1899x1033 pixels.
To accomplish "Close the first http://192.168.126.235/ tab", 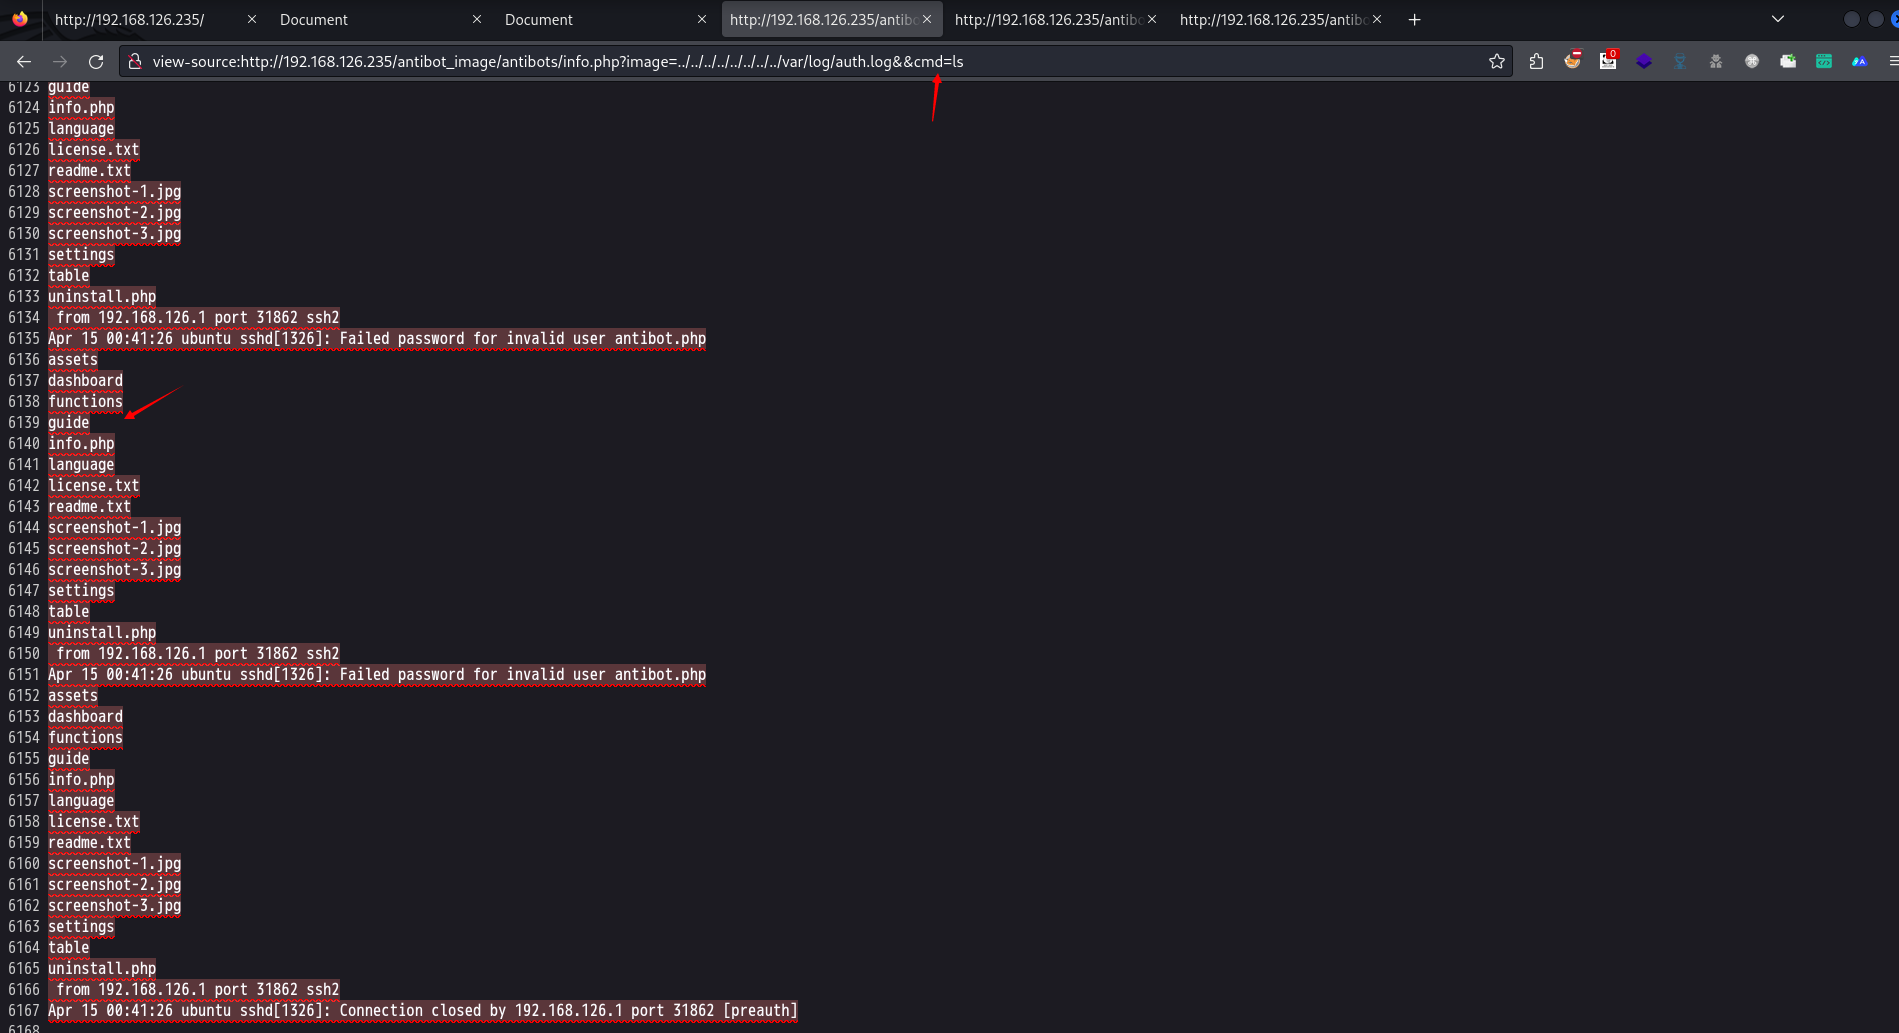I will pyautogui.click(x=252, y=19).
